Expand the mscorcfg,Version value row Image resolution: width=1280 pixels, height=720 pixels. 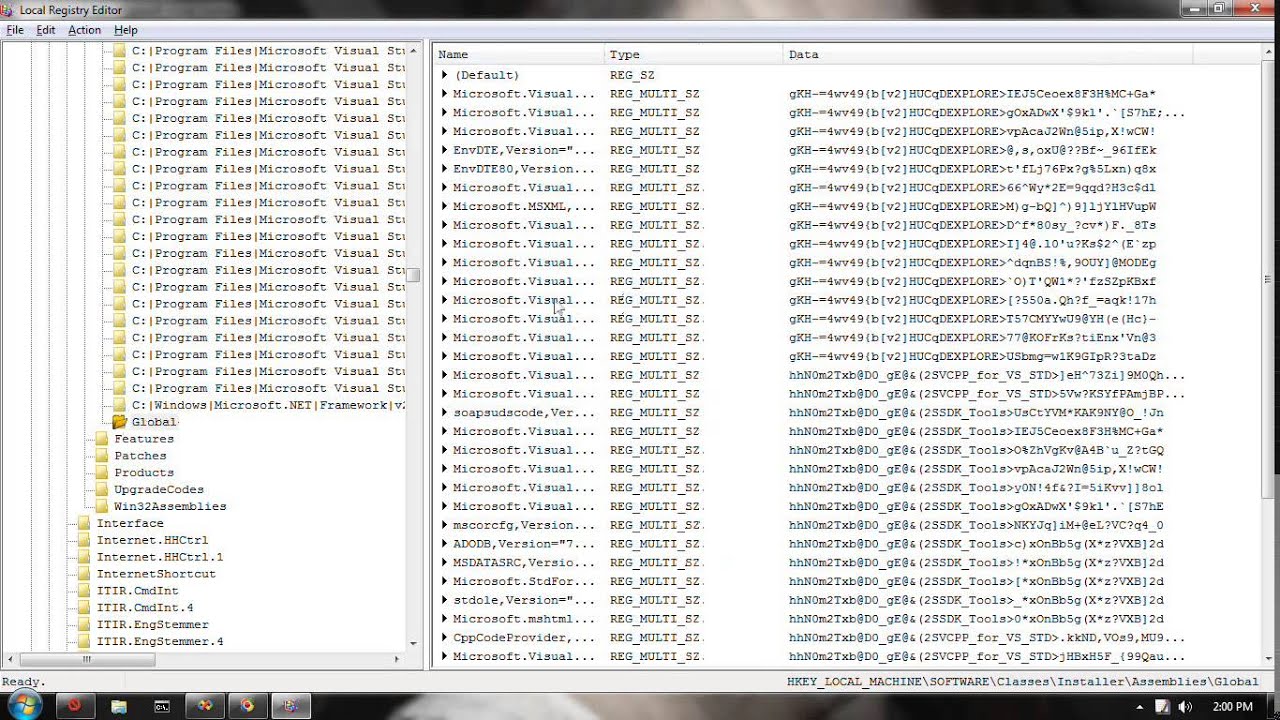coord(445,525)
